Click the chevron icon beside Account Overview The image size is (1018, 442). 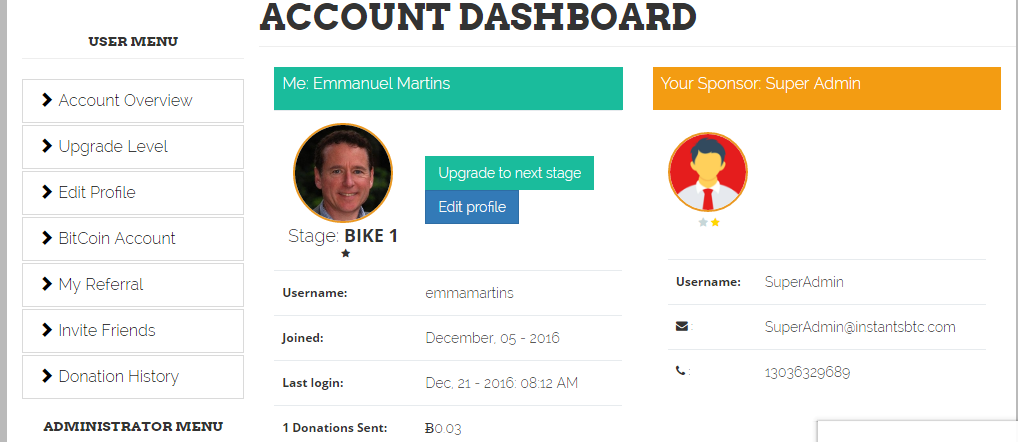[x=46, y=100]
